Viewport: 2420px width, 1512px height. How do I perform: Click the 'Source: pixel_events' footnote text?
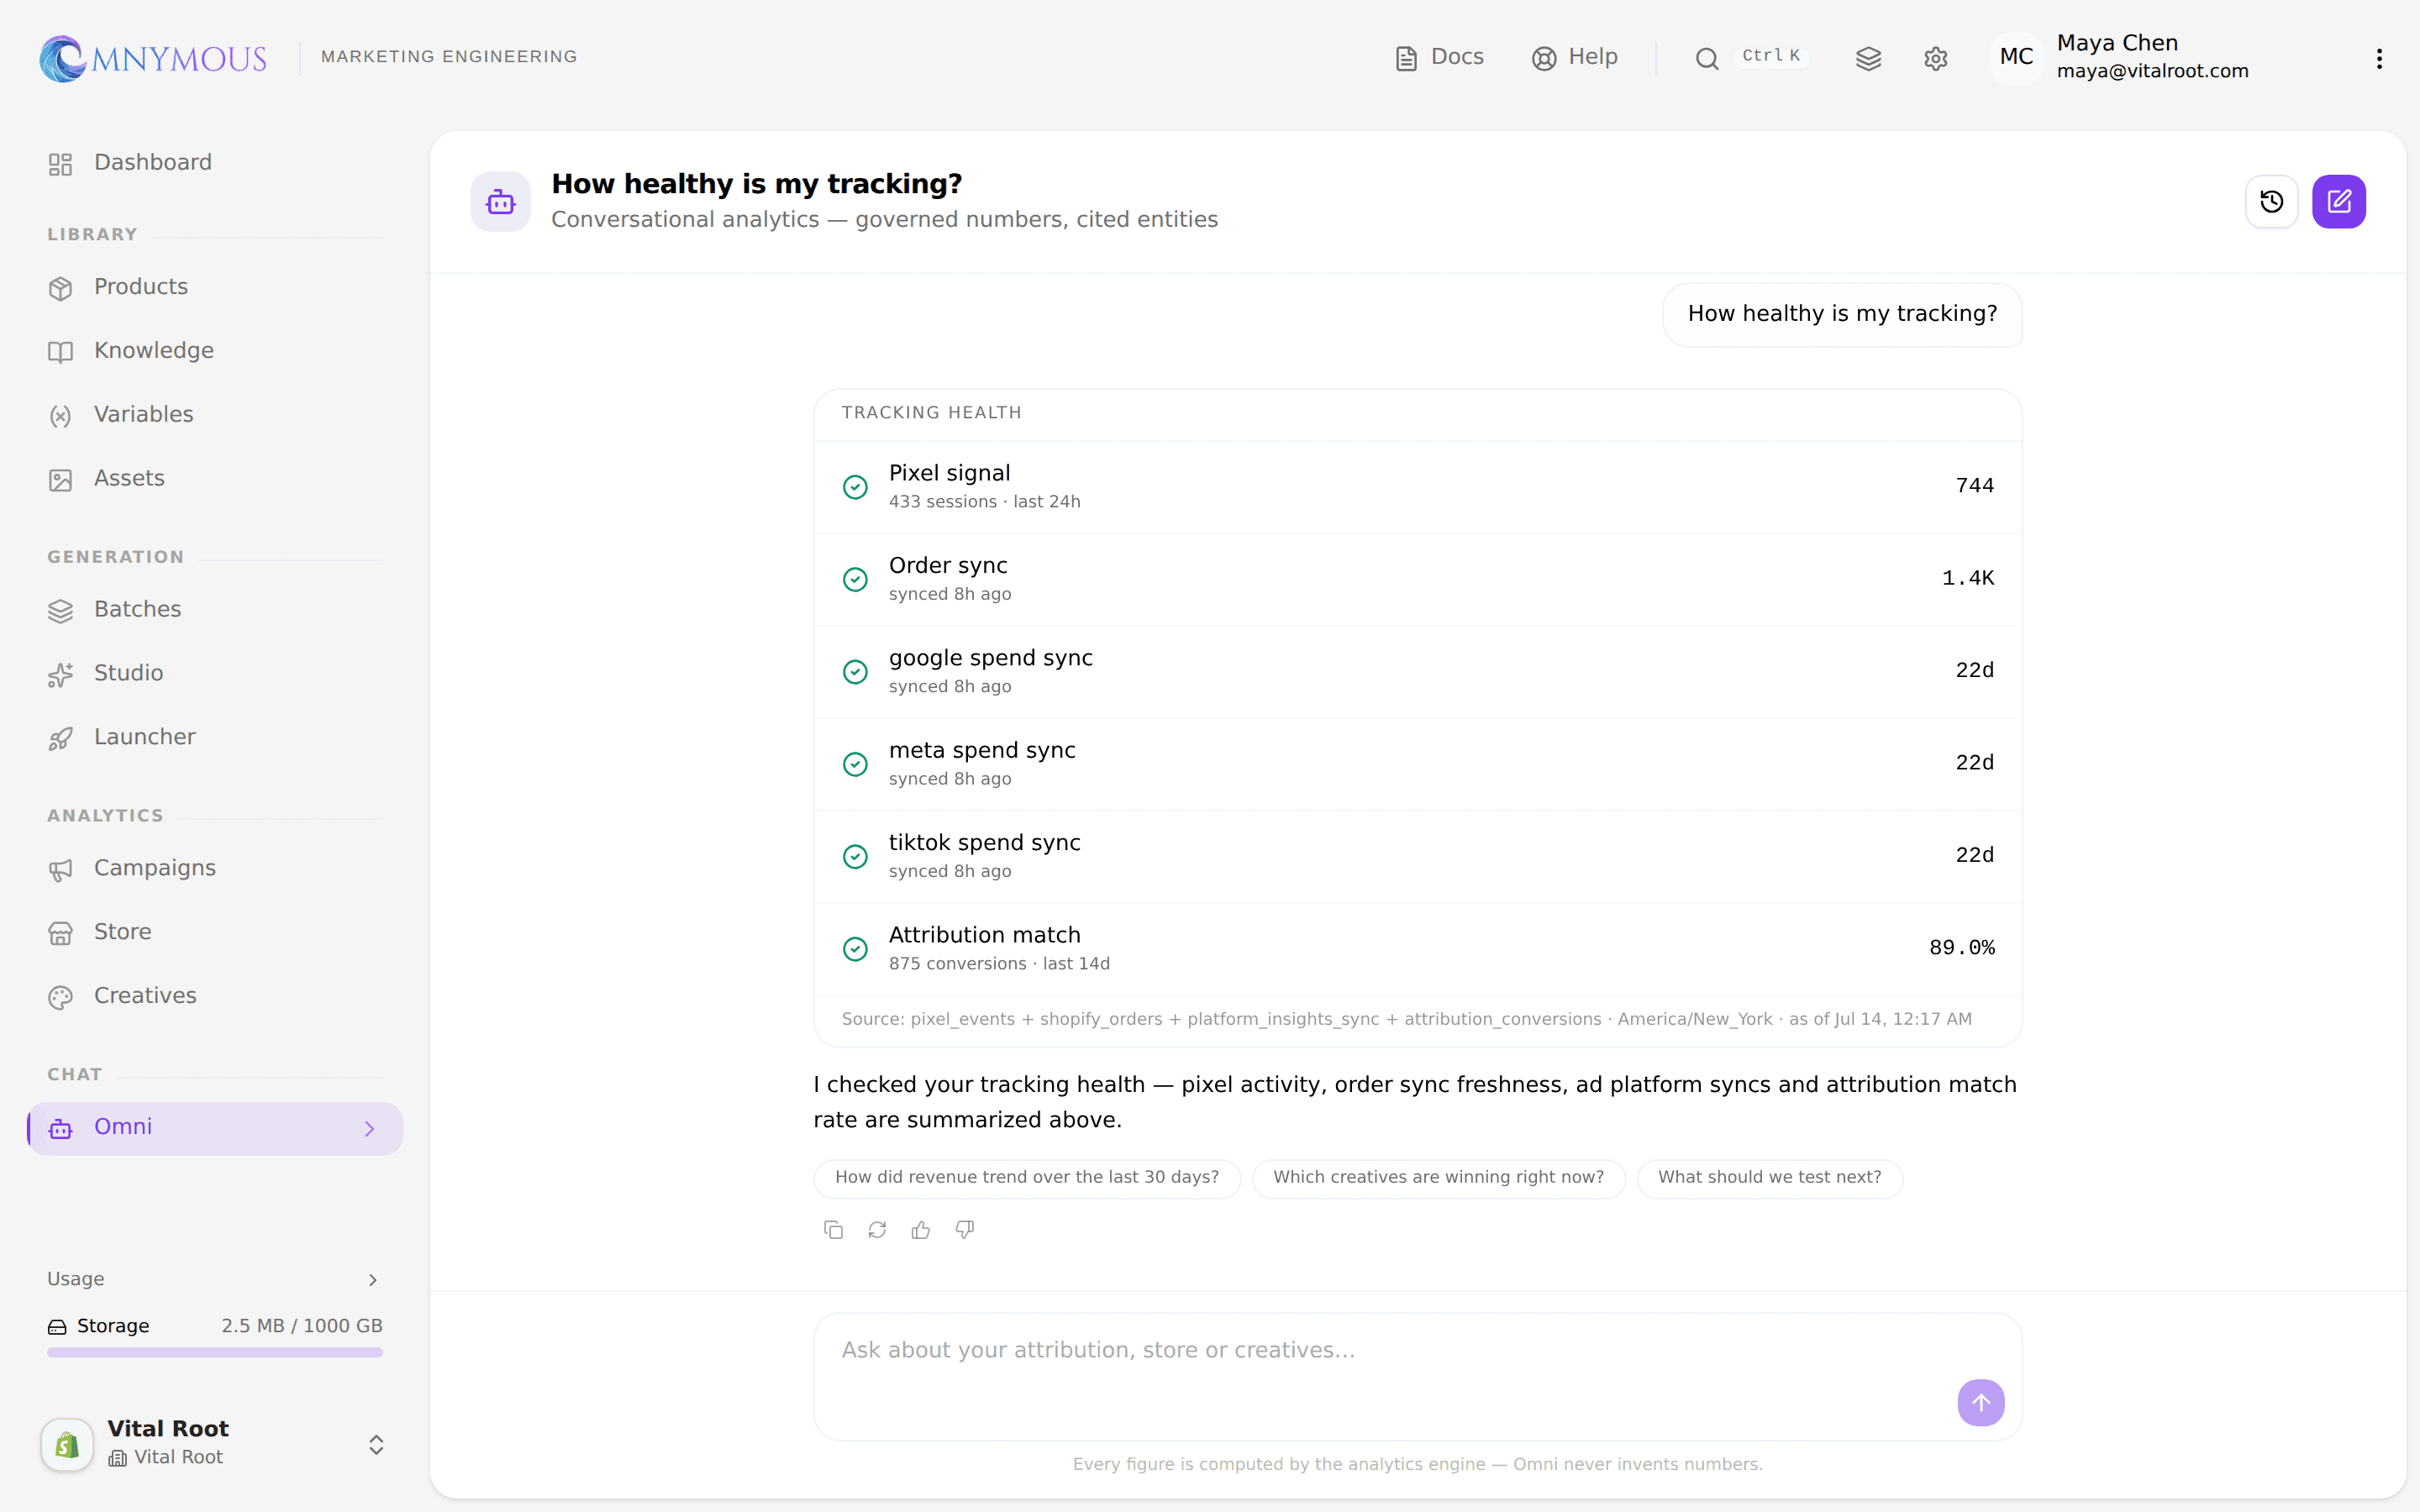point(1406,1019)
